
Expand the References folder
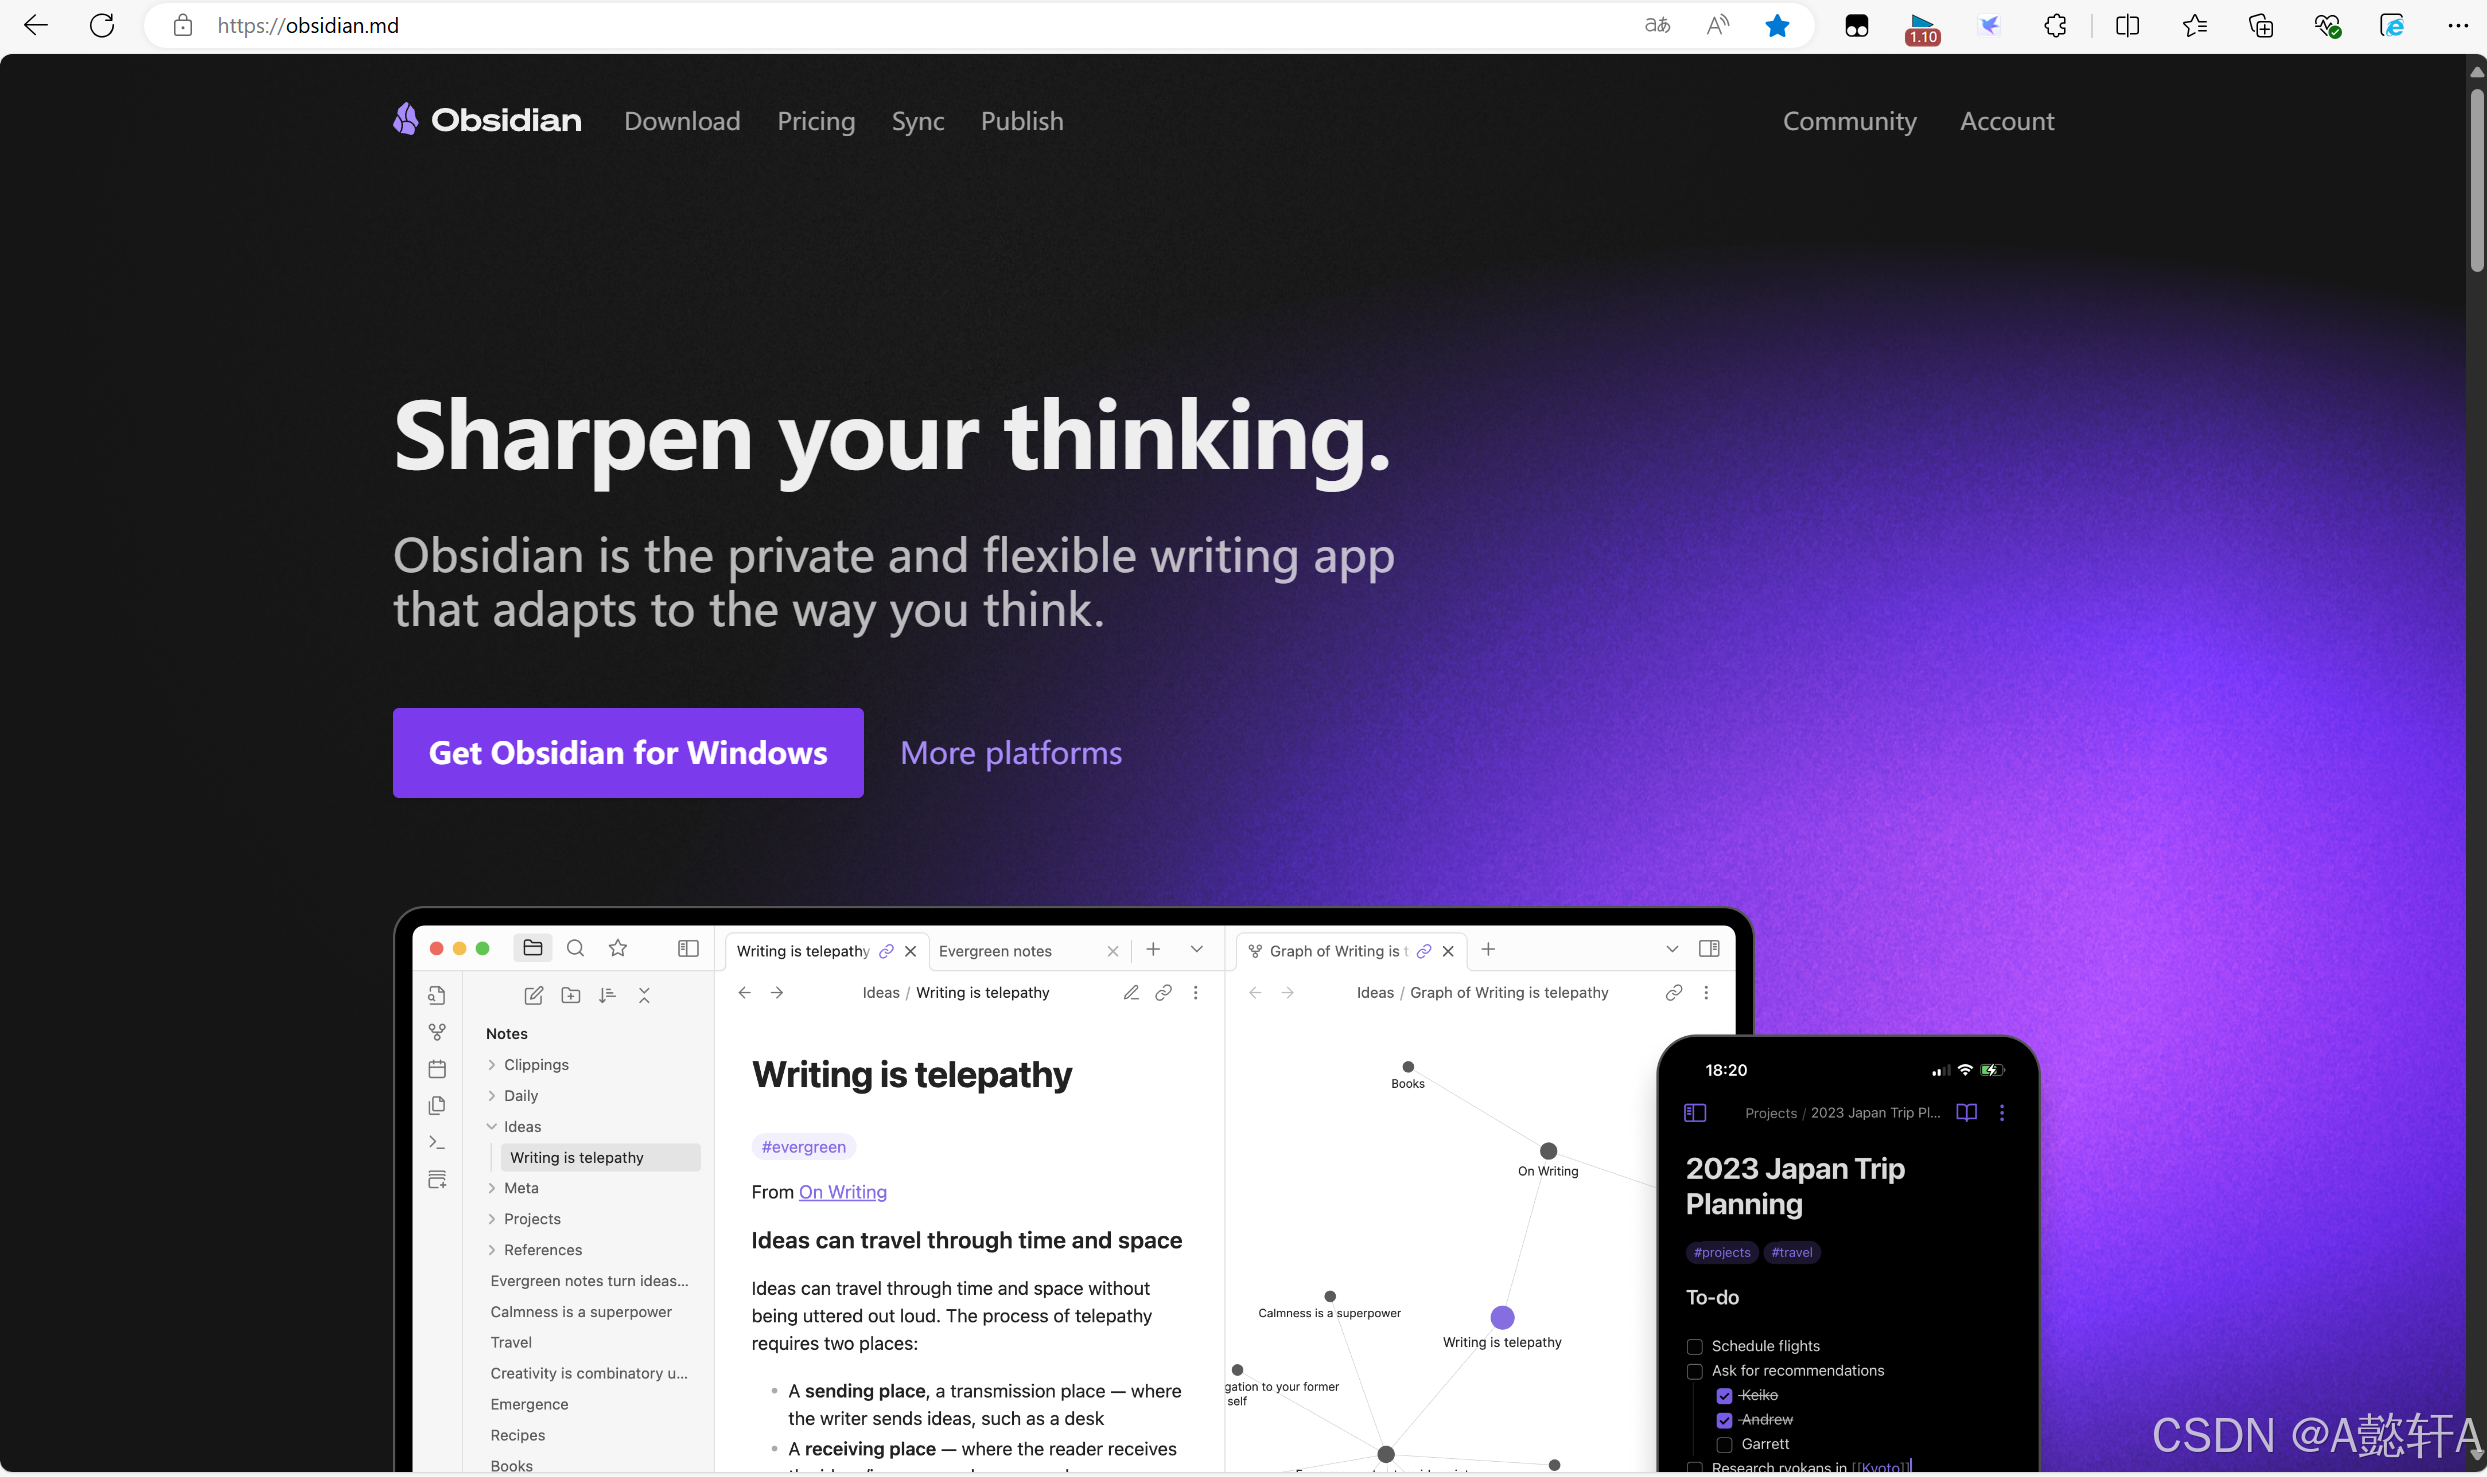[x=492, y=1250]
